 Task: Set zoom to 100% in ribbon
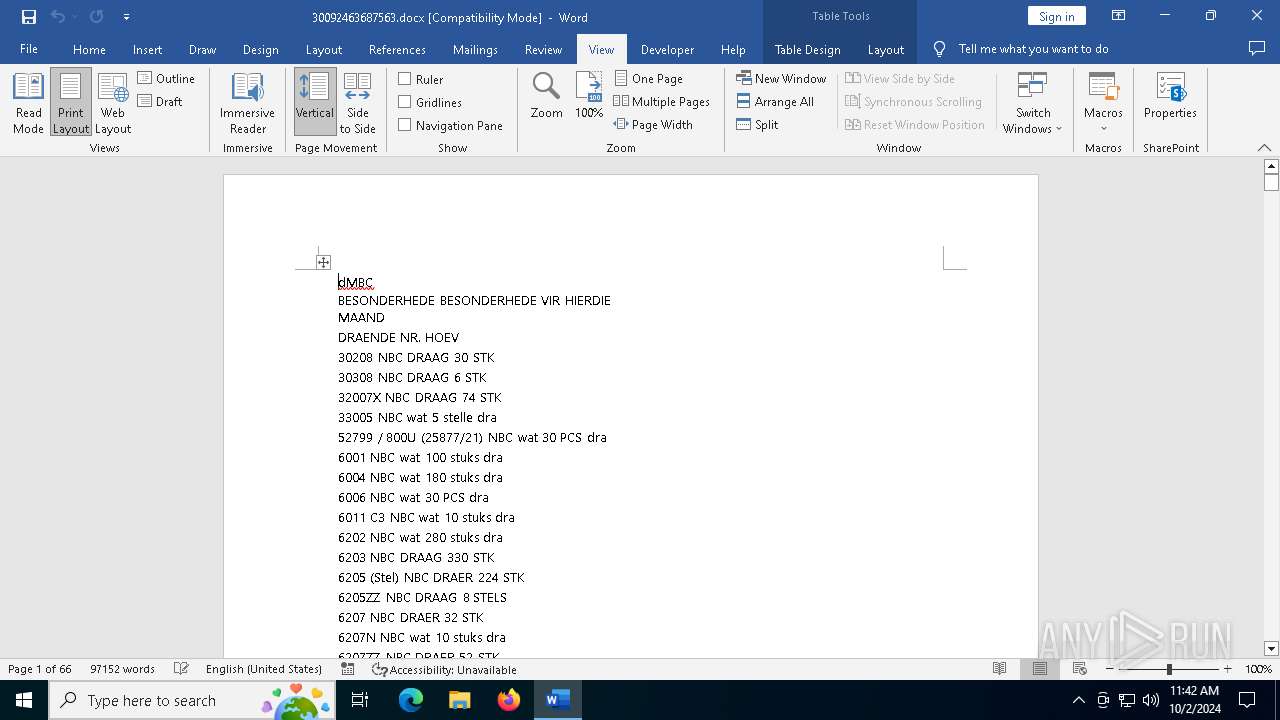coord(589,96)
